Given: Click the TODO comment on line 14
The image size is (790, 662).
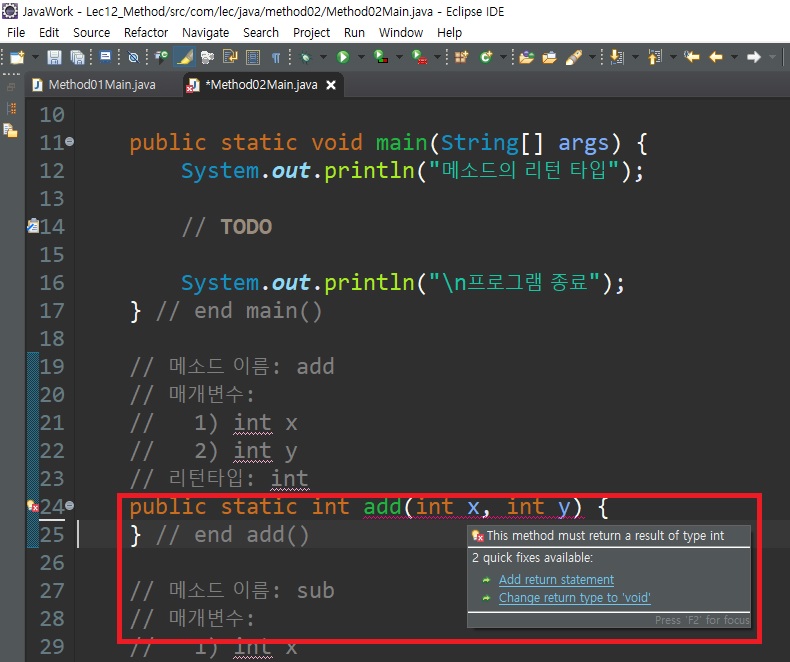Looking at the screenshot, I should tap(246, 227).
